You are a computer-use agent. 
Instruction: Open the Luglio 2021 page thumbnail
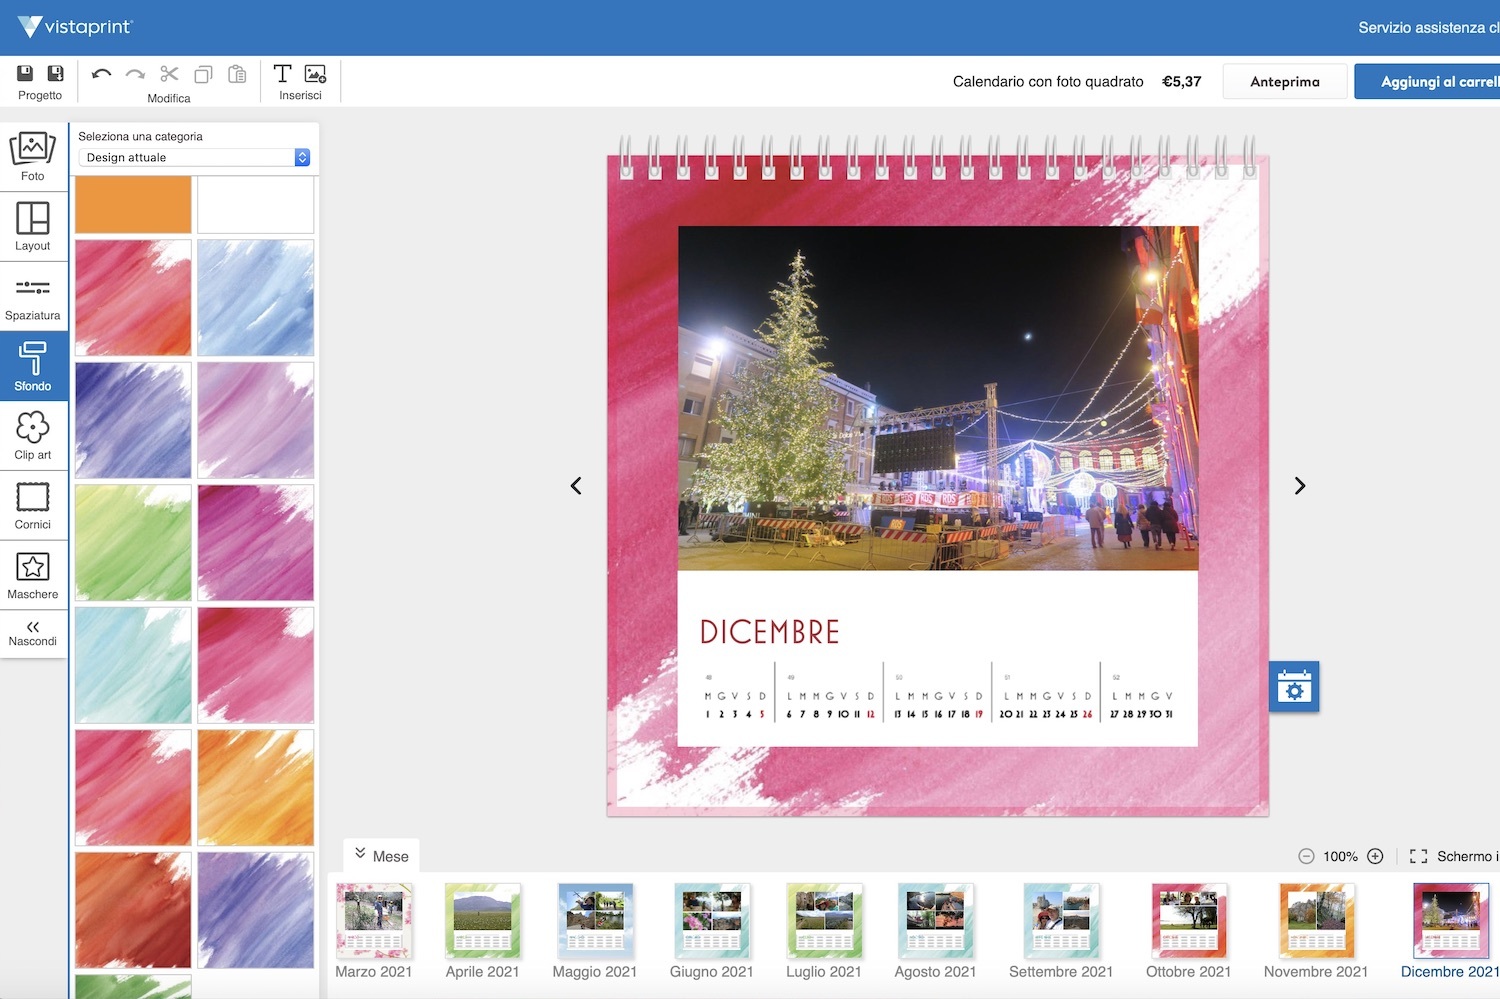pos(824,921)
